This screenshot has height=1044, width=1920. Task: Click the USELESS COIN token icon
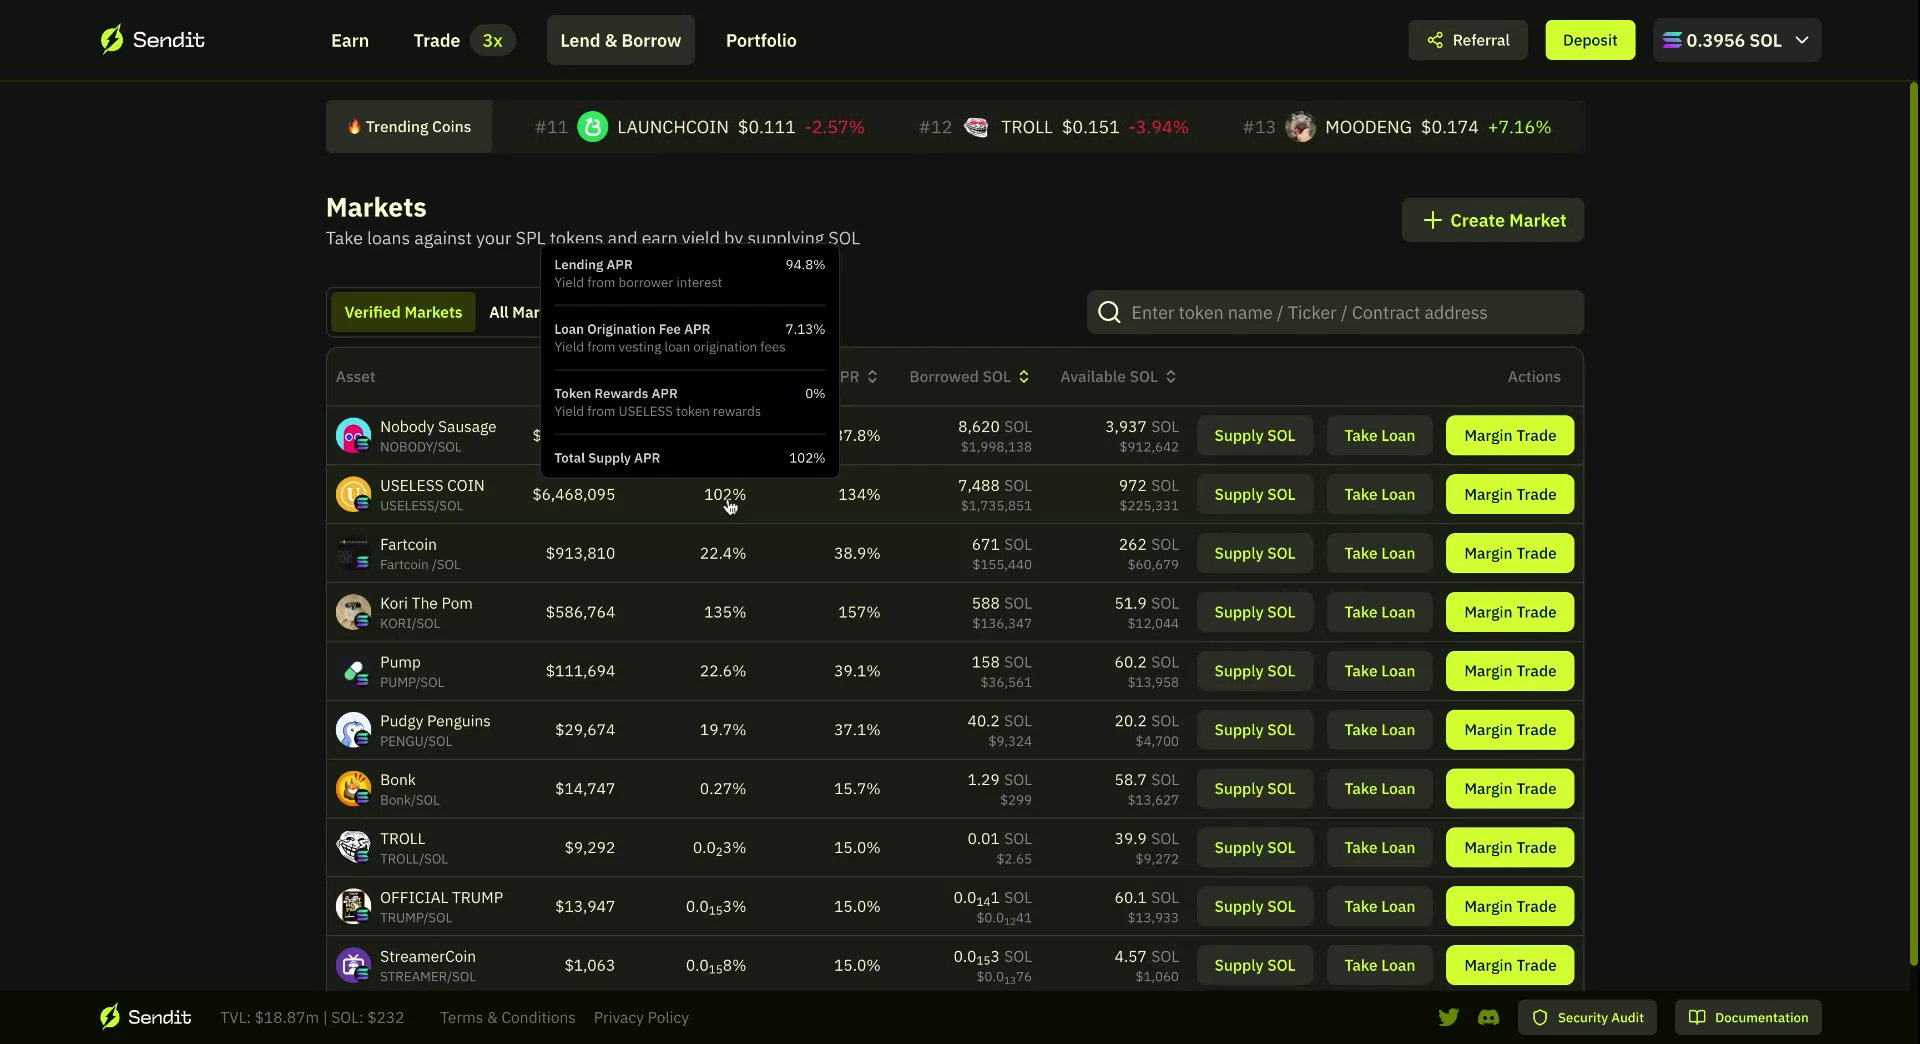click(x=352, y=494)
